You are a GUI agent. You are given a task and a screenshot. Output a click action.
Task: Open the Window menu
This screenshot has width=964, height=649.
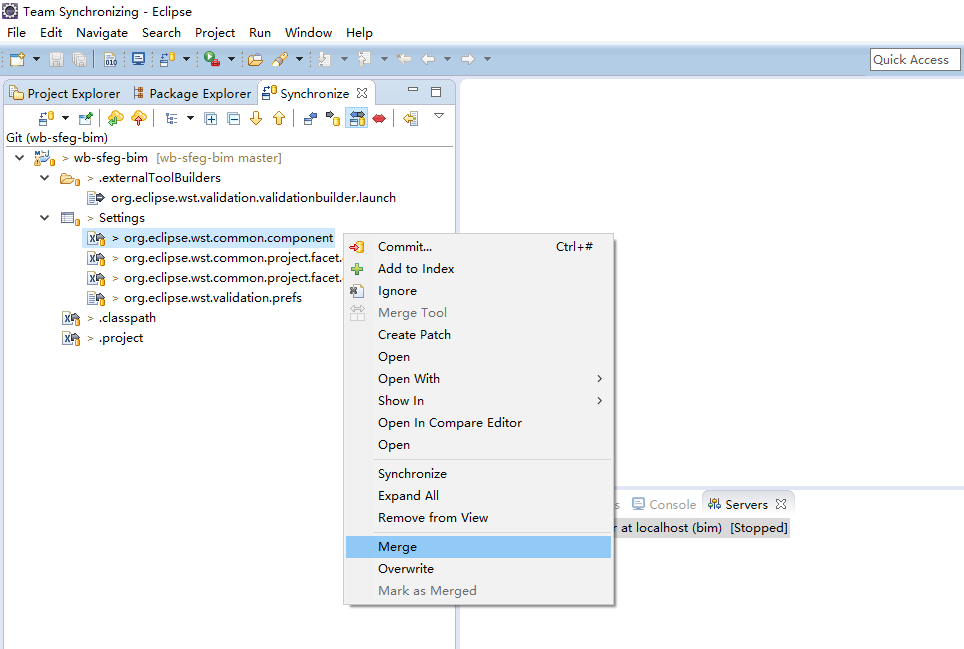pos(308,33)
